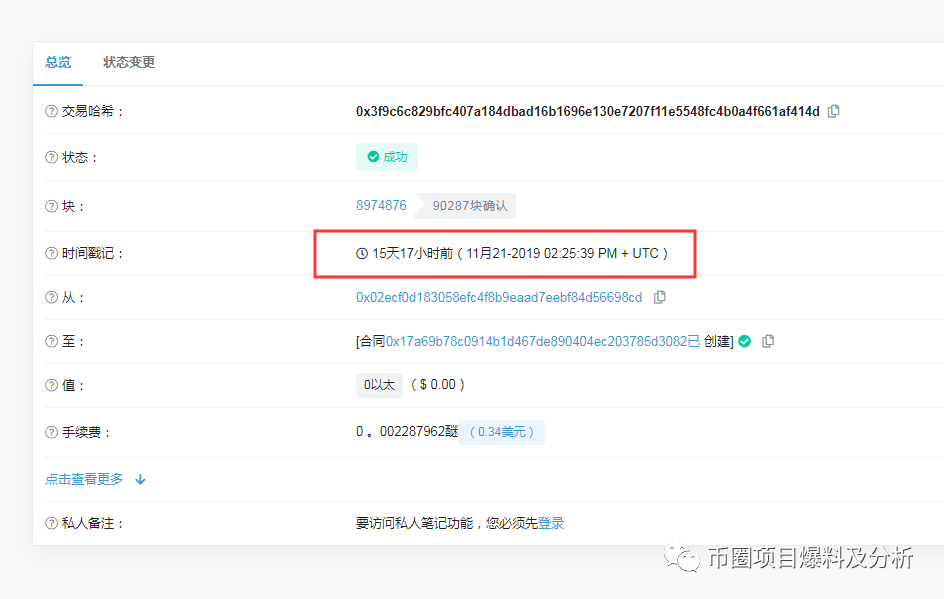This screenshot has height=599, width=944.
Task: Click the 交易哈希 label
Action: tap(93, 111)
